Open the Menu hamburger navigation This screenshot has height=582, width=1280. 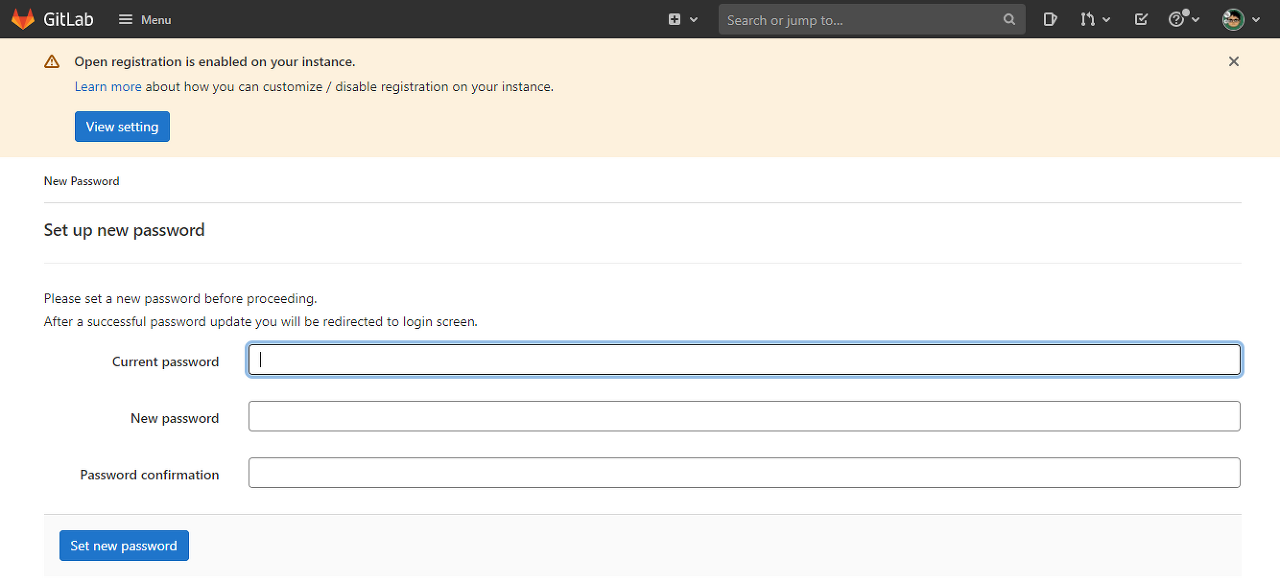(144, 19)
